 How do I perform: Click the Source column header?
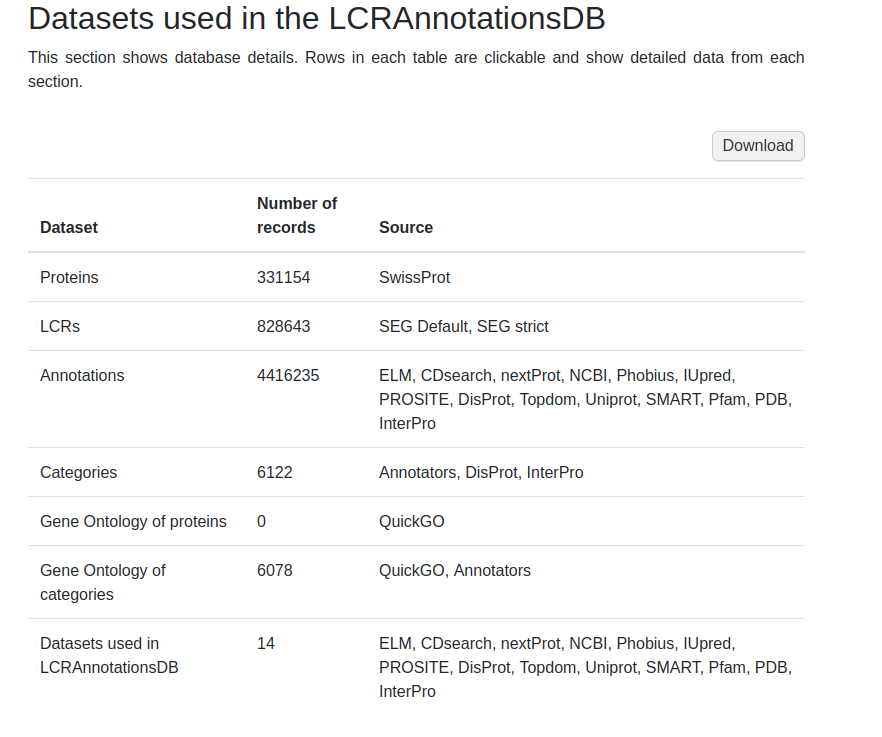(x=406, y=227)
